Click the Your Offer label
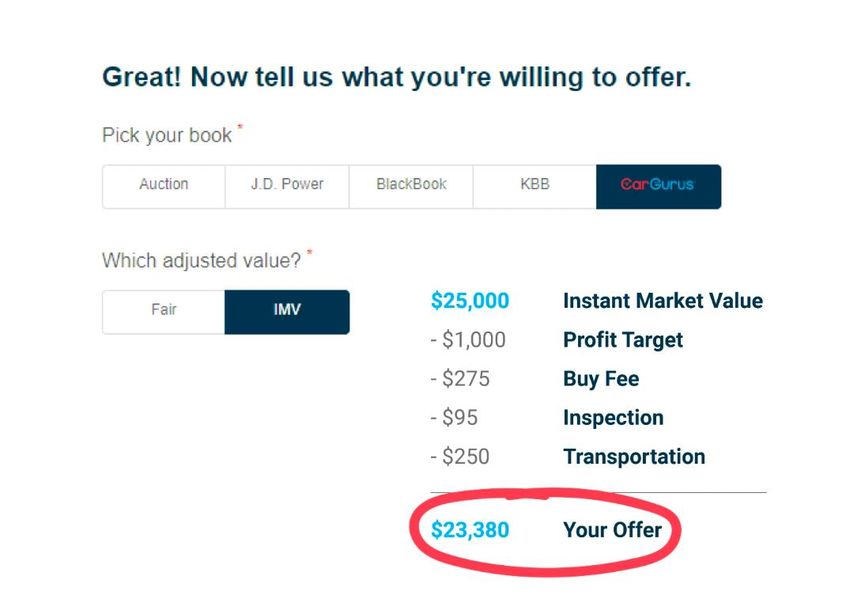The image size is (850, 599). 612,530
